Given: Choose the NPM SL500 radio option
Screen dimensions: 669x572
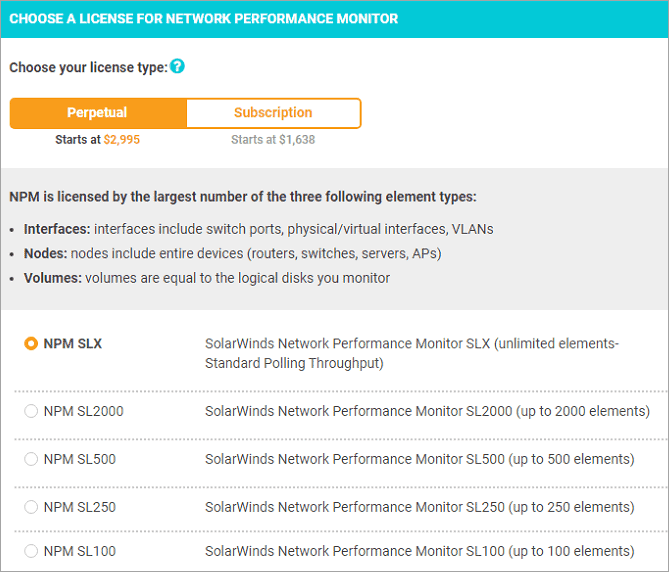Looking at the screenshot, I should point(31,459).
